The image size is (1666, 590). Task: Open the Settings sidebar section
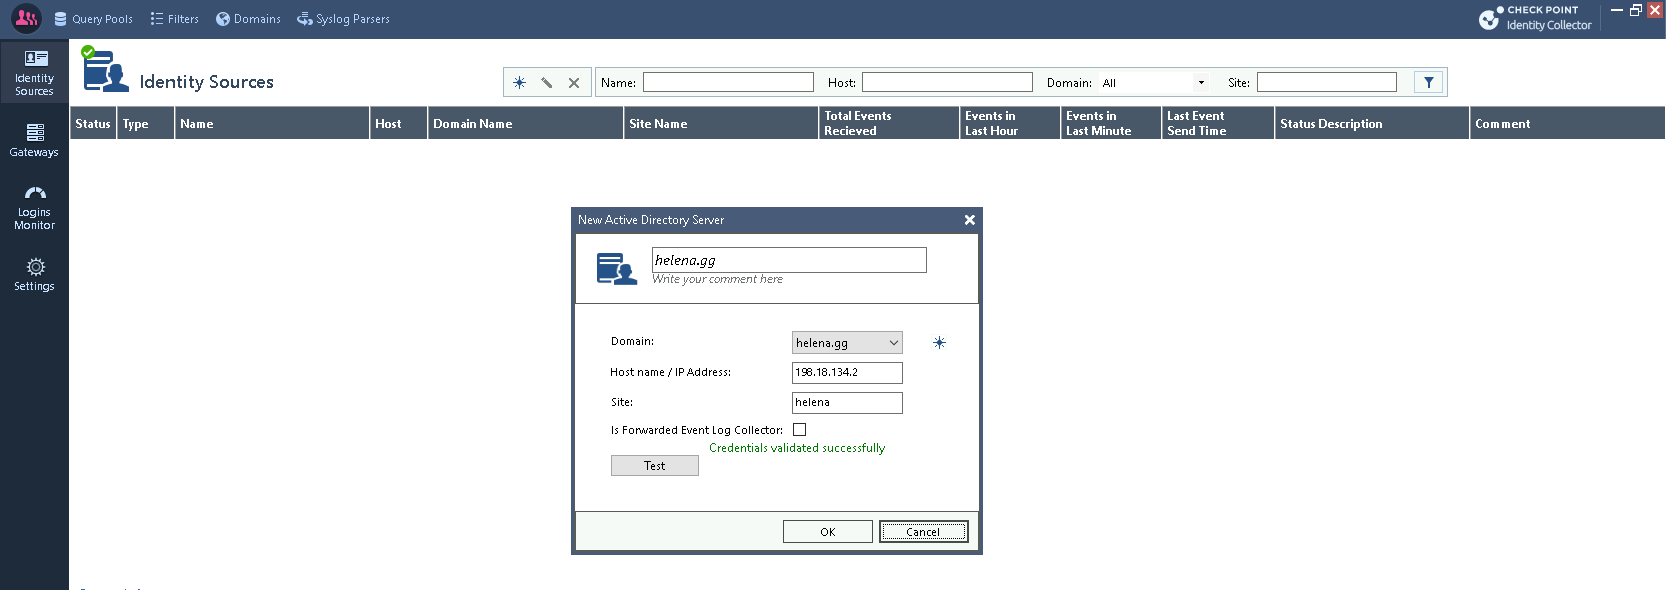pyautogui.click(x=34, y=274)
